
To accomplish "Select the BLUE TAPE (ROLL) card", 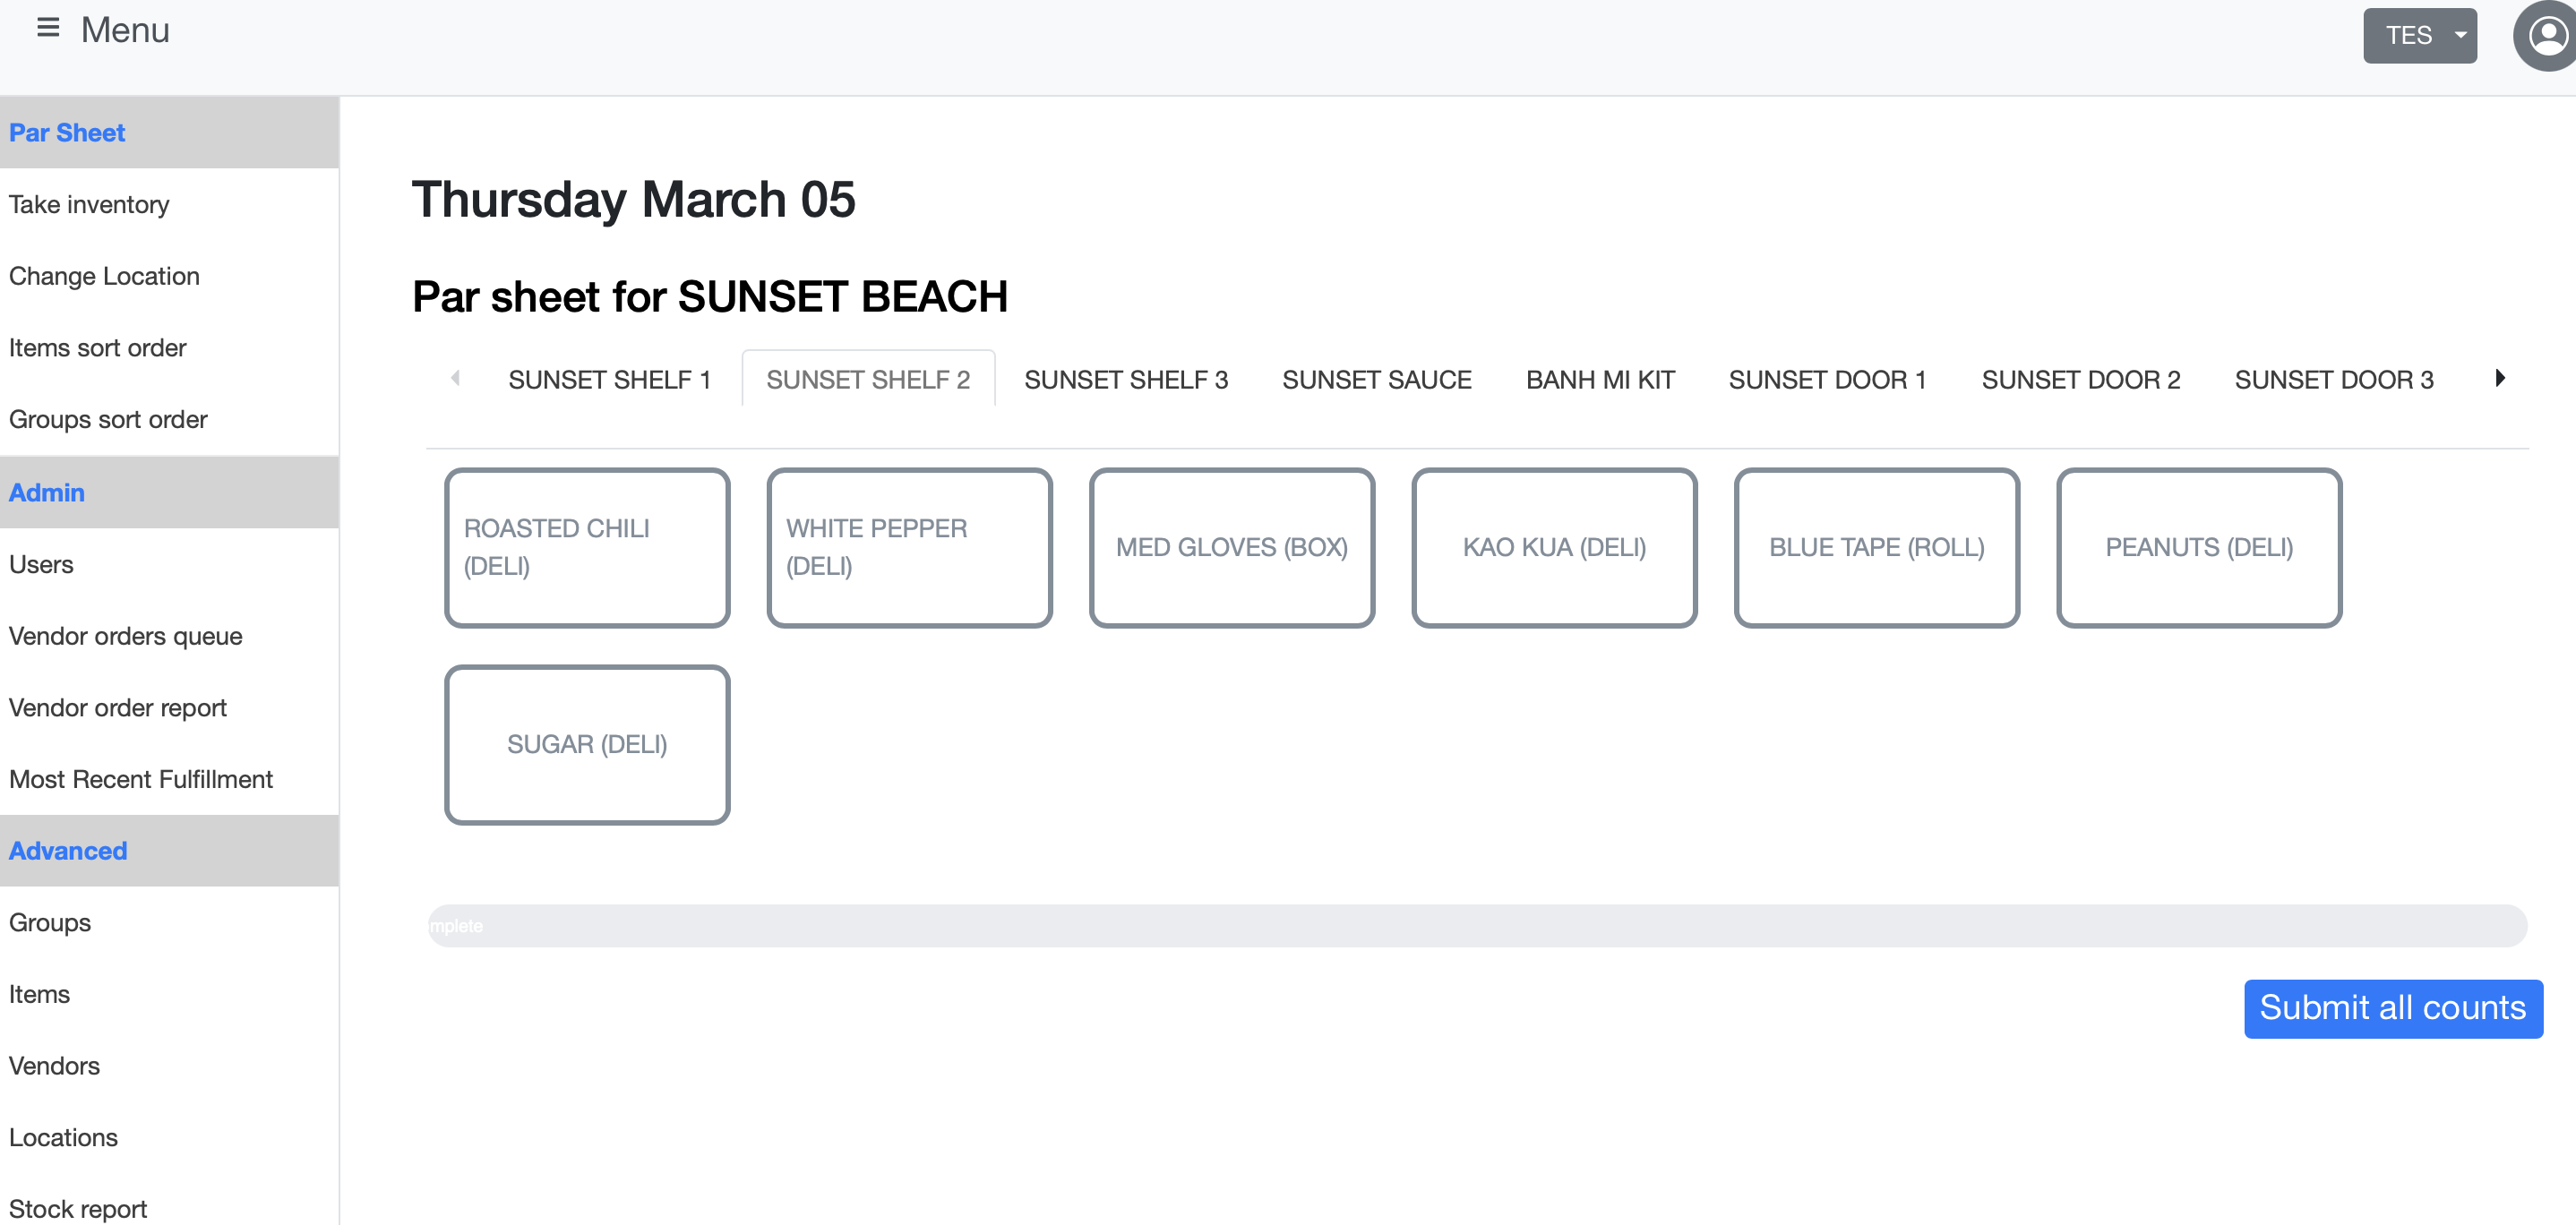I will point(1876,548).
